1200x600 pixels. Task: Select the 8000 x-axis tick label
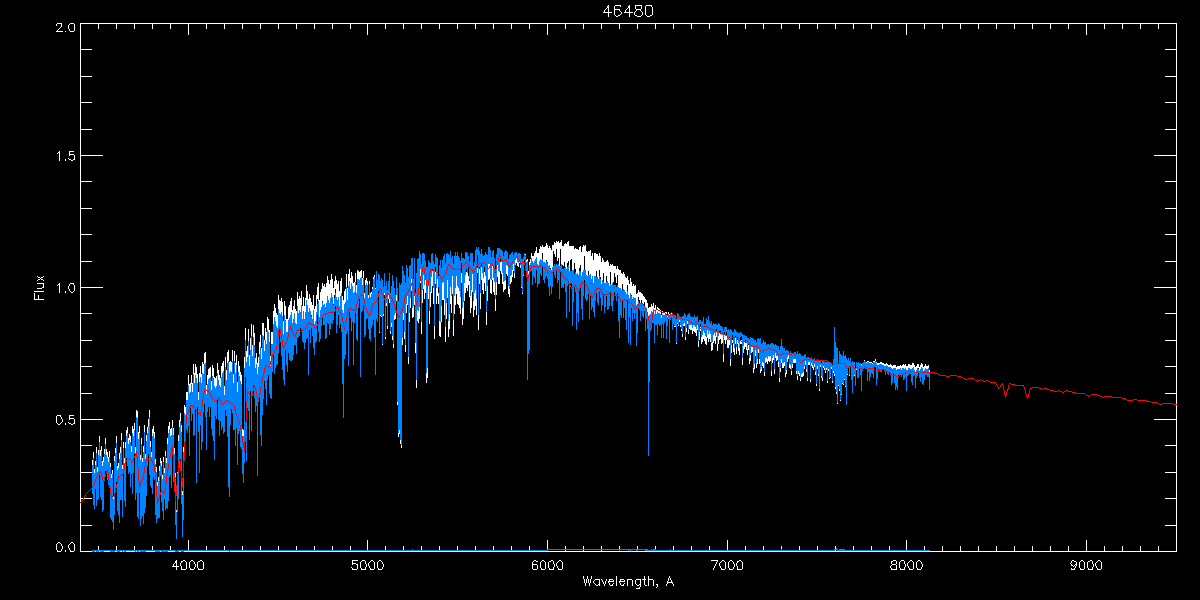(x=906, y=565)
